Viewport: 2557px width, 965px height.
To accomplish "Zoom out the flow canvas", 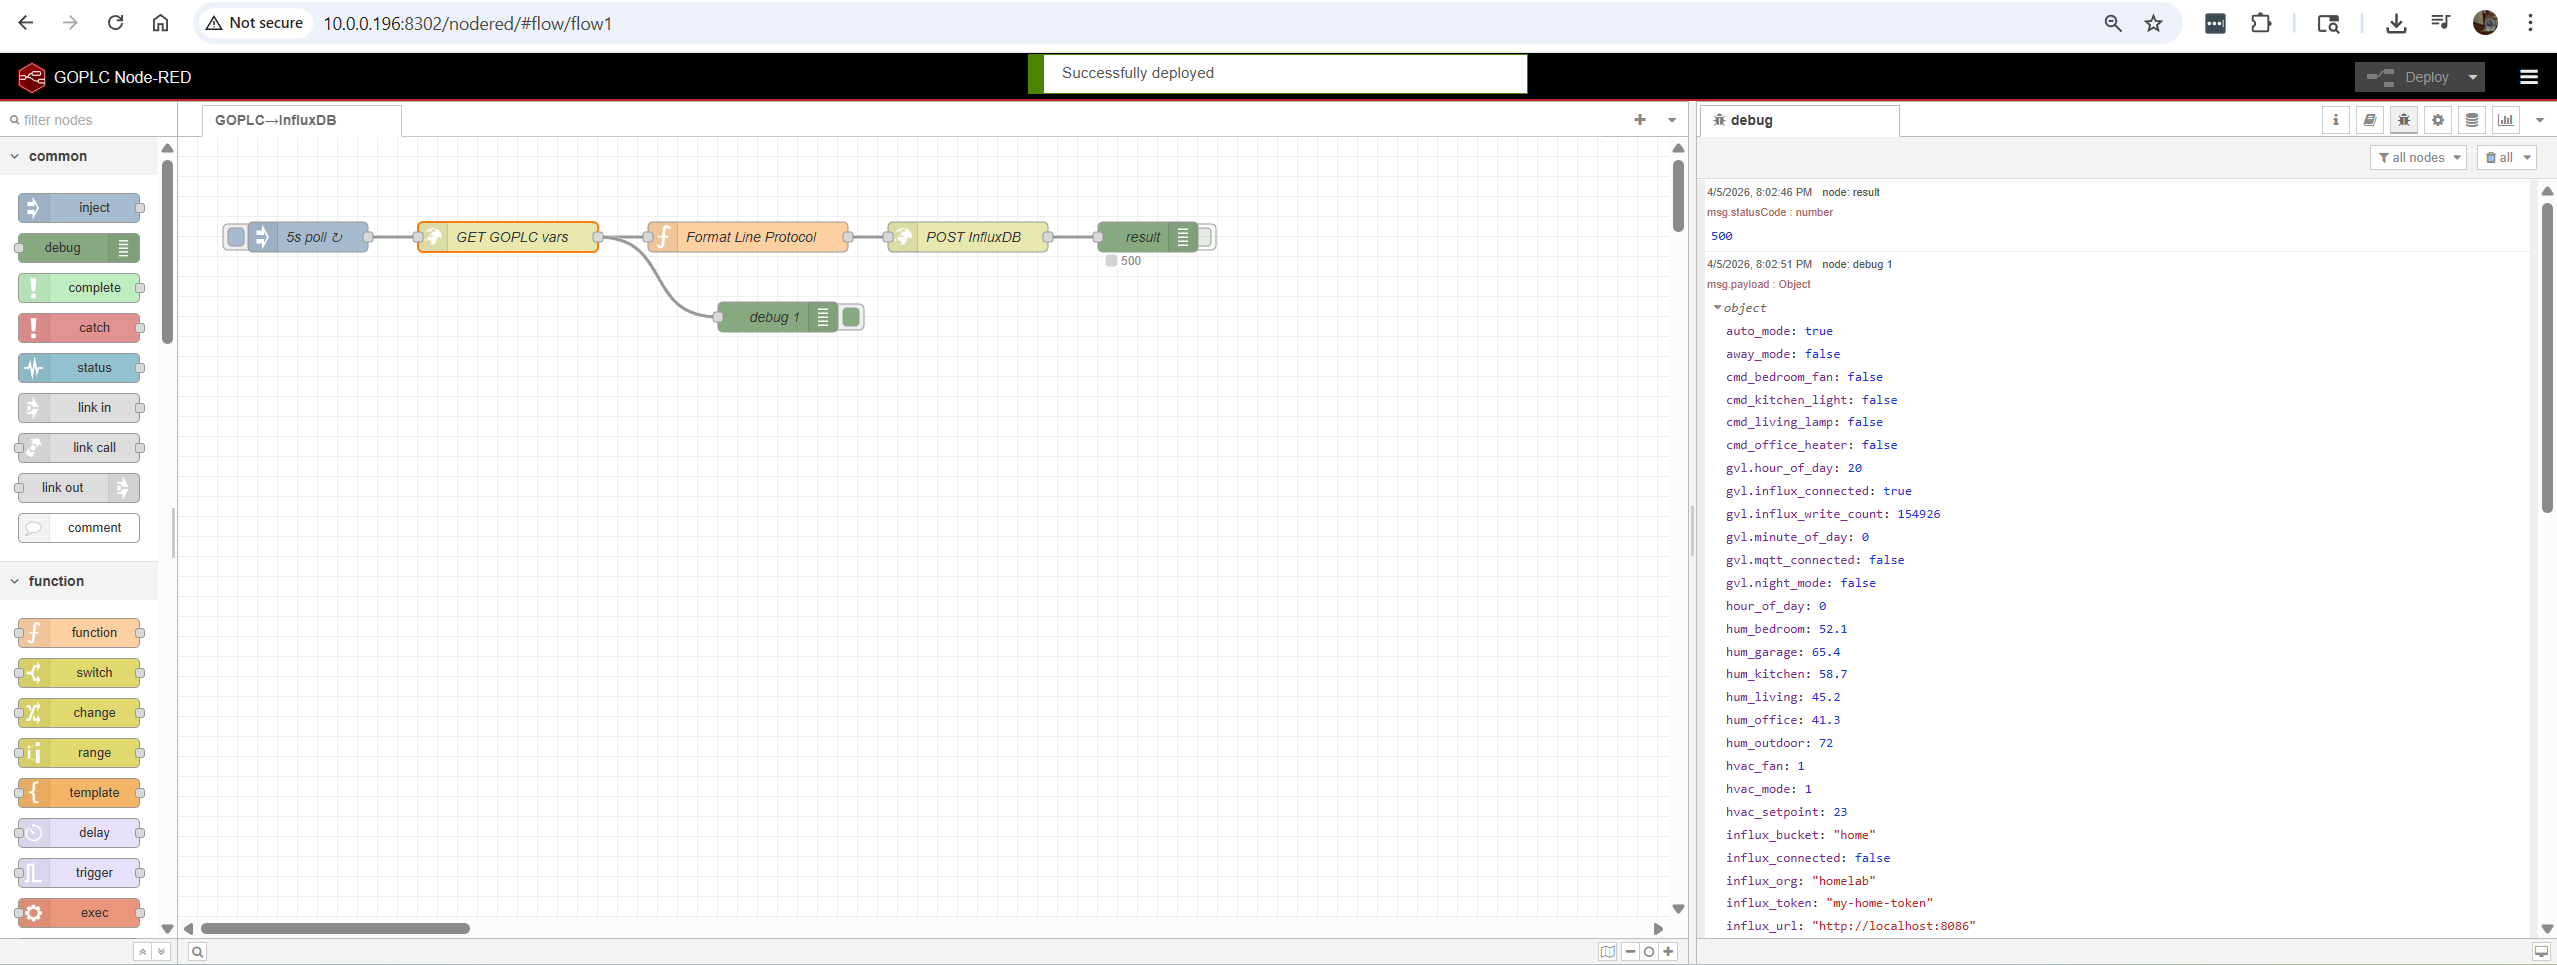I will click(x=1631, y=952).
